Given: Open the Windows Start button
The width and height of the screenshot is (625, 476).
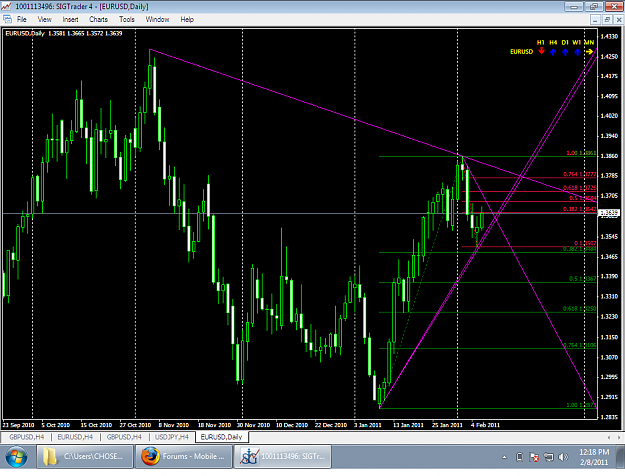Looking at the screenshot, I should pos(16,457).
